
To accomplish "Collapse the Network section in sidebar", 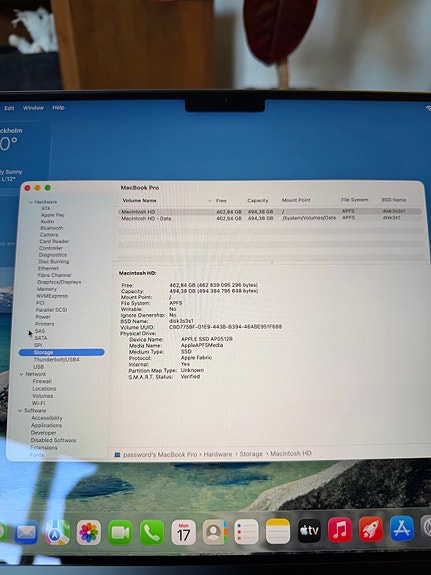I will click(x=21, y=374).
